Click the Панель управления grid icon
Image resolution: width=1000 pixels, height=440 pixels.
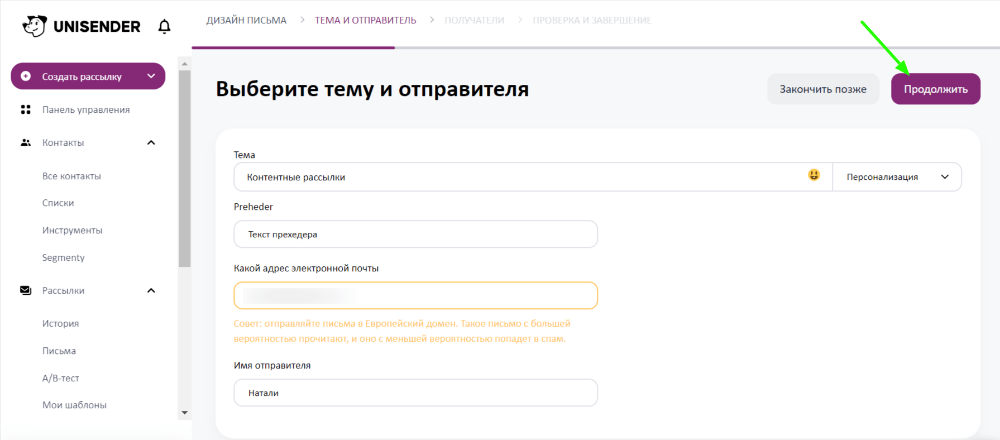(26, 110)
